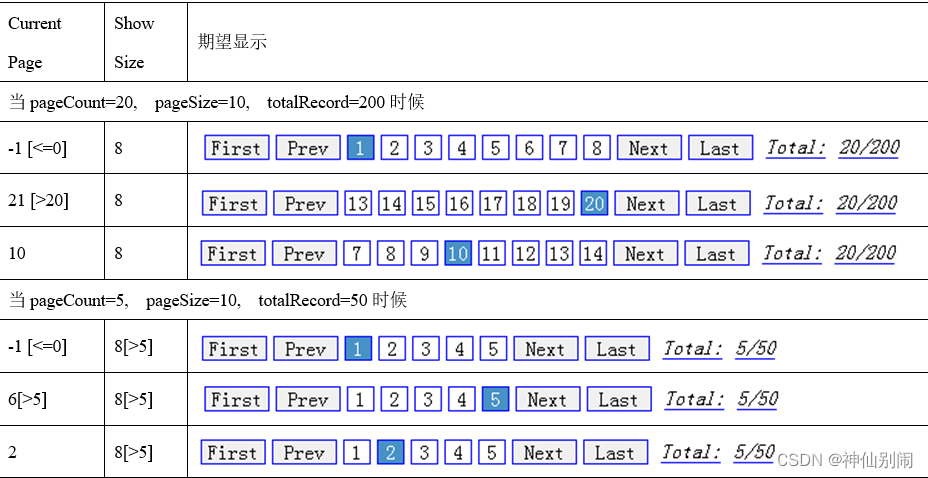Click the highlighted page 20 button
The height and width of the screenshot is (478, 928).
pyautogui.click(x=594, y=204)
